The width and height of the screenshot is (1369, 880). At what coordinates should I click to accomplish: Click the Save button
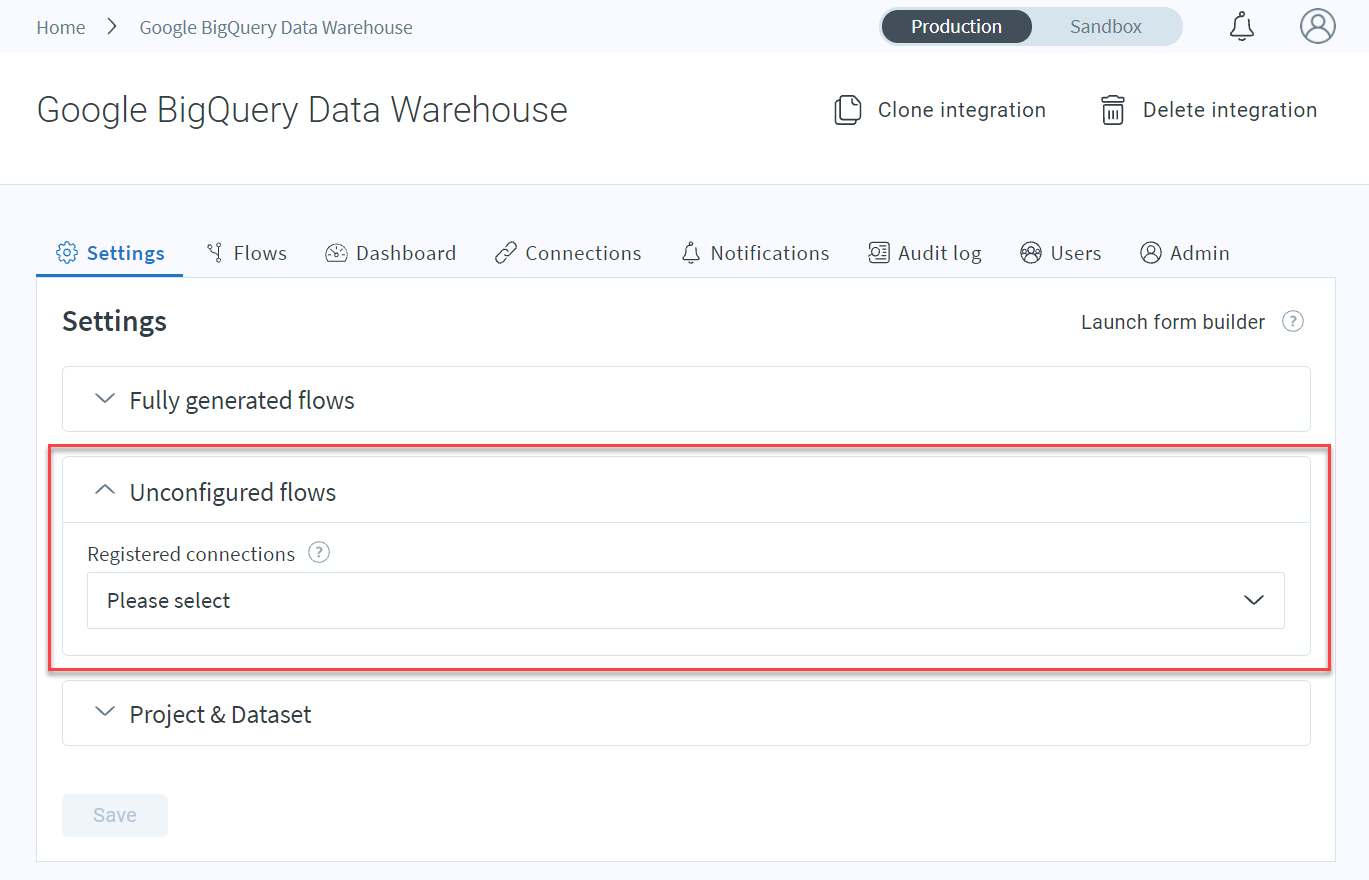[x=115, y=815]
